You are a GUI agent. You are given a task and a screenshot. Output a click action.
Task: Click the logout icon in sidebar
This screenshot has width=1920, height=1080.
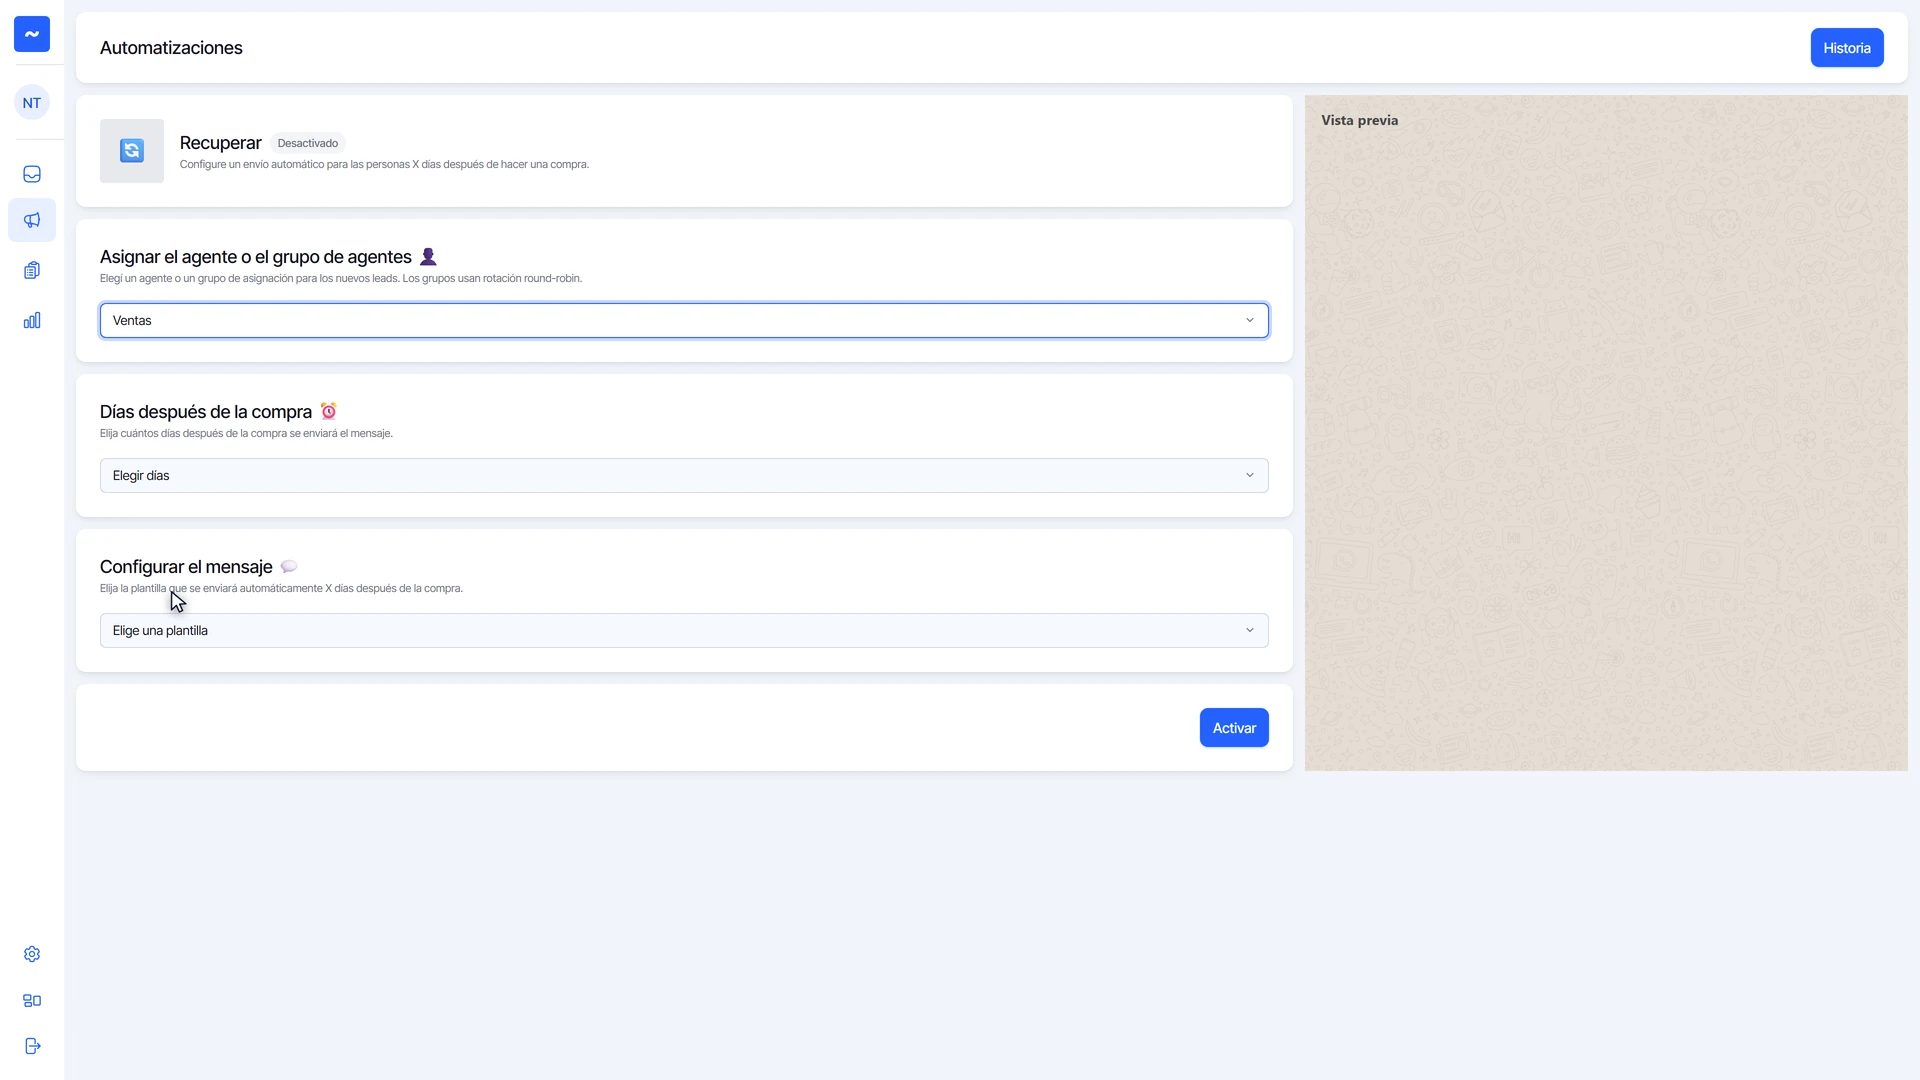(32, 1046)
